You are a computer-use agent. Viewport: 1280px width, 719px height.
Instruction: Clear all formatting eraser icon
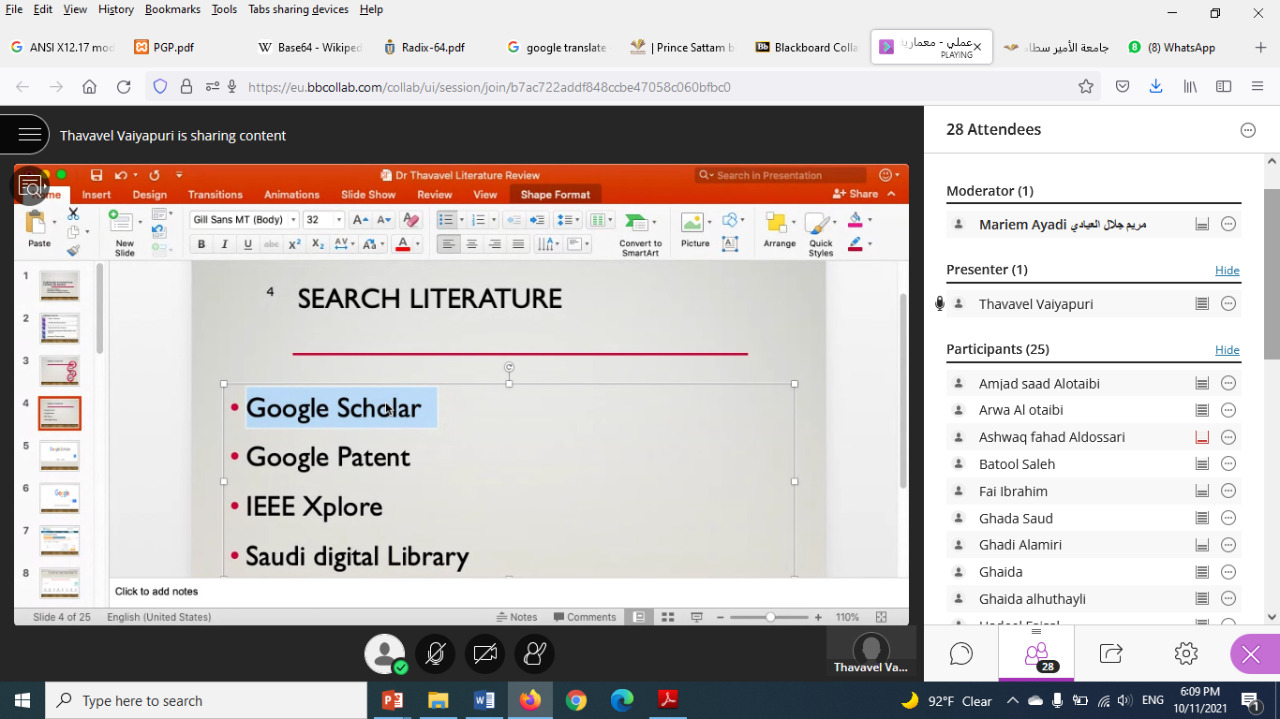[410, 220]
